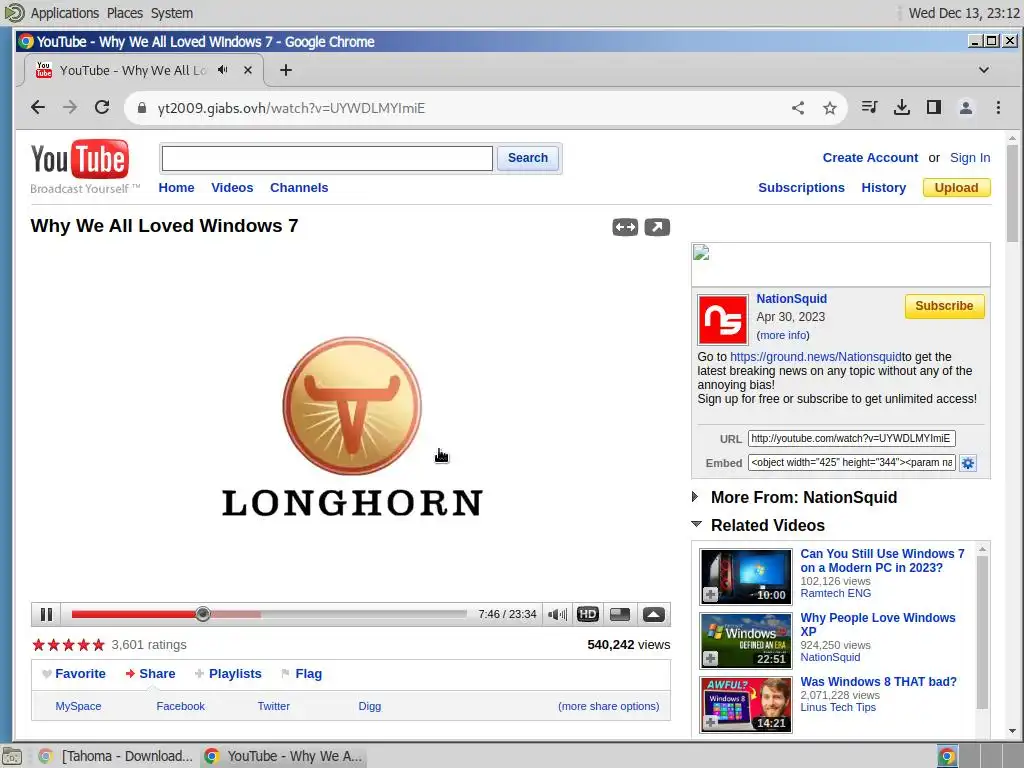
Task: Open Chrome three-dot menu
Action: (998, 108)
